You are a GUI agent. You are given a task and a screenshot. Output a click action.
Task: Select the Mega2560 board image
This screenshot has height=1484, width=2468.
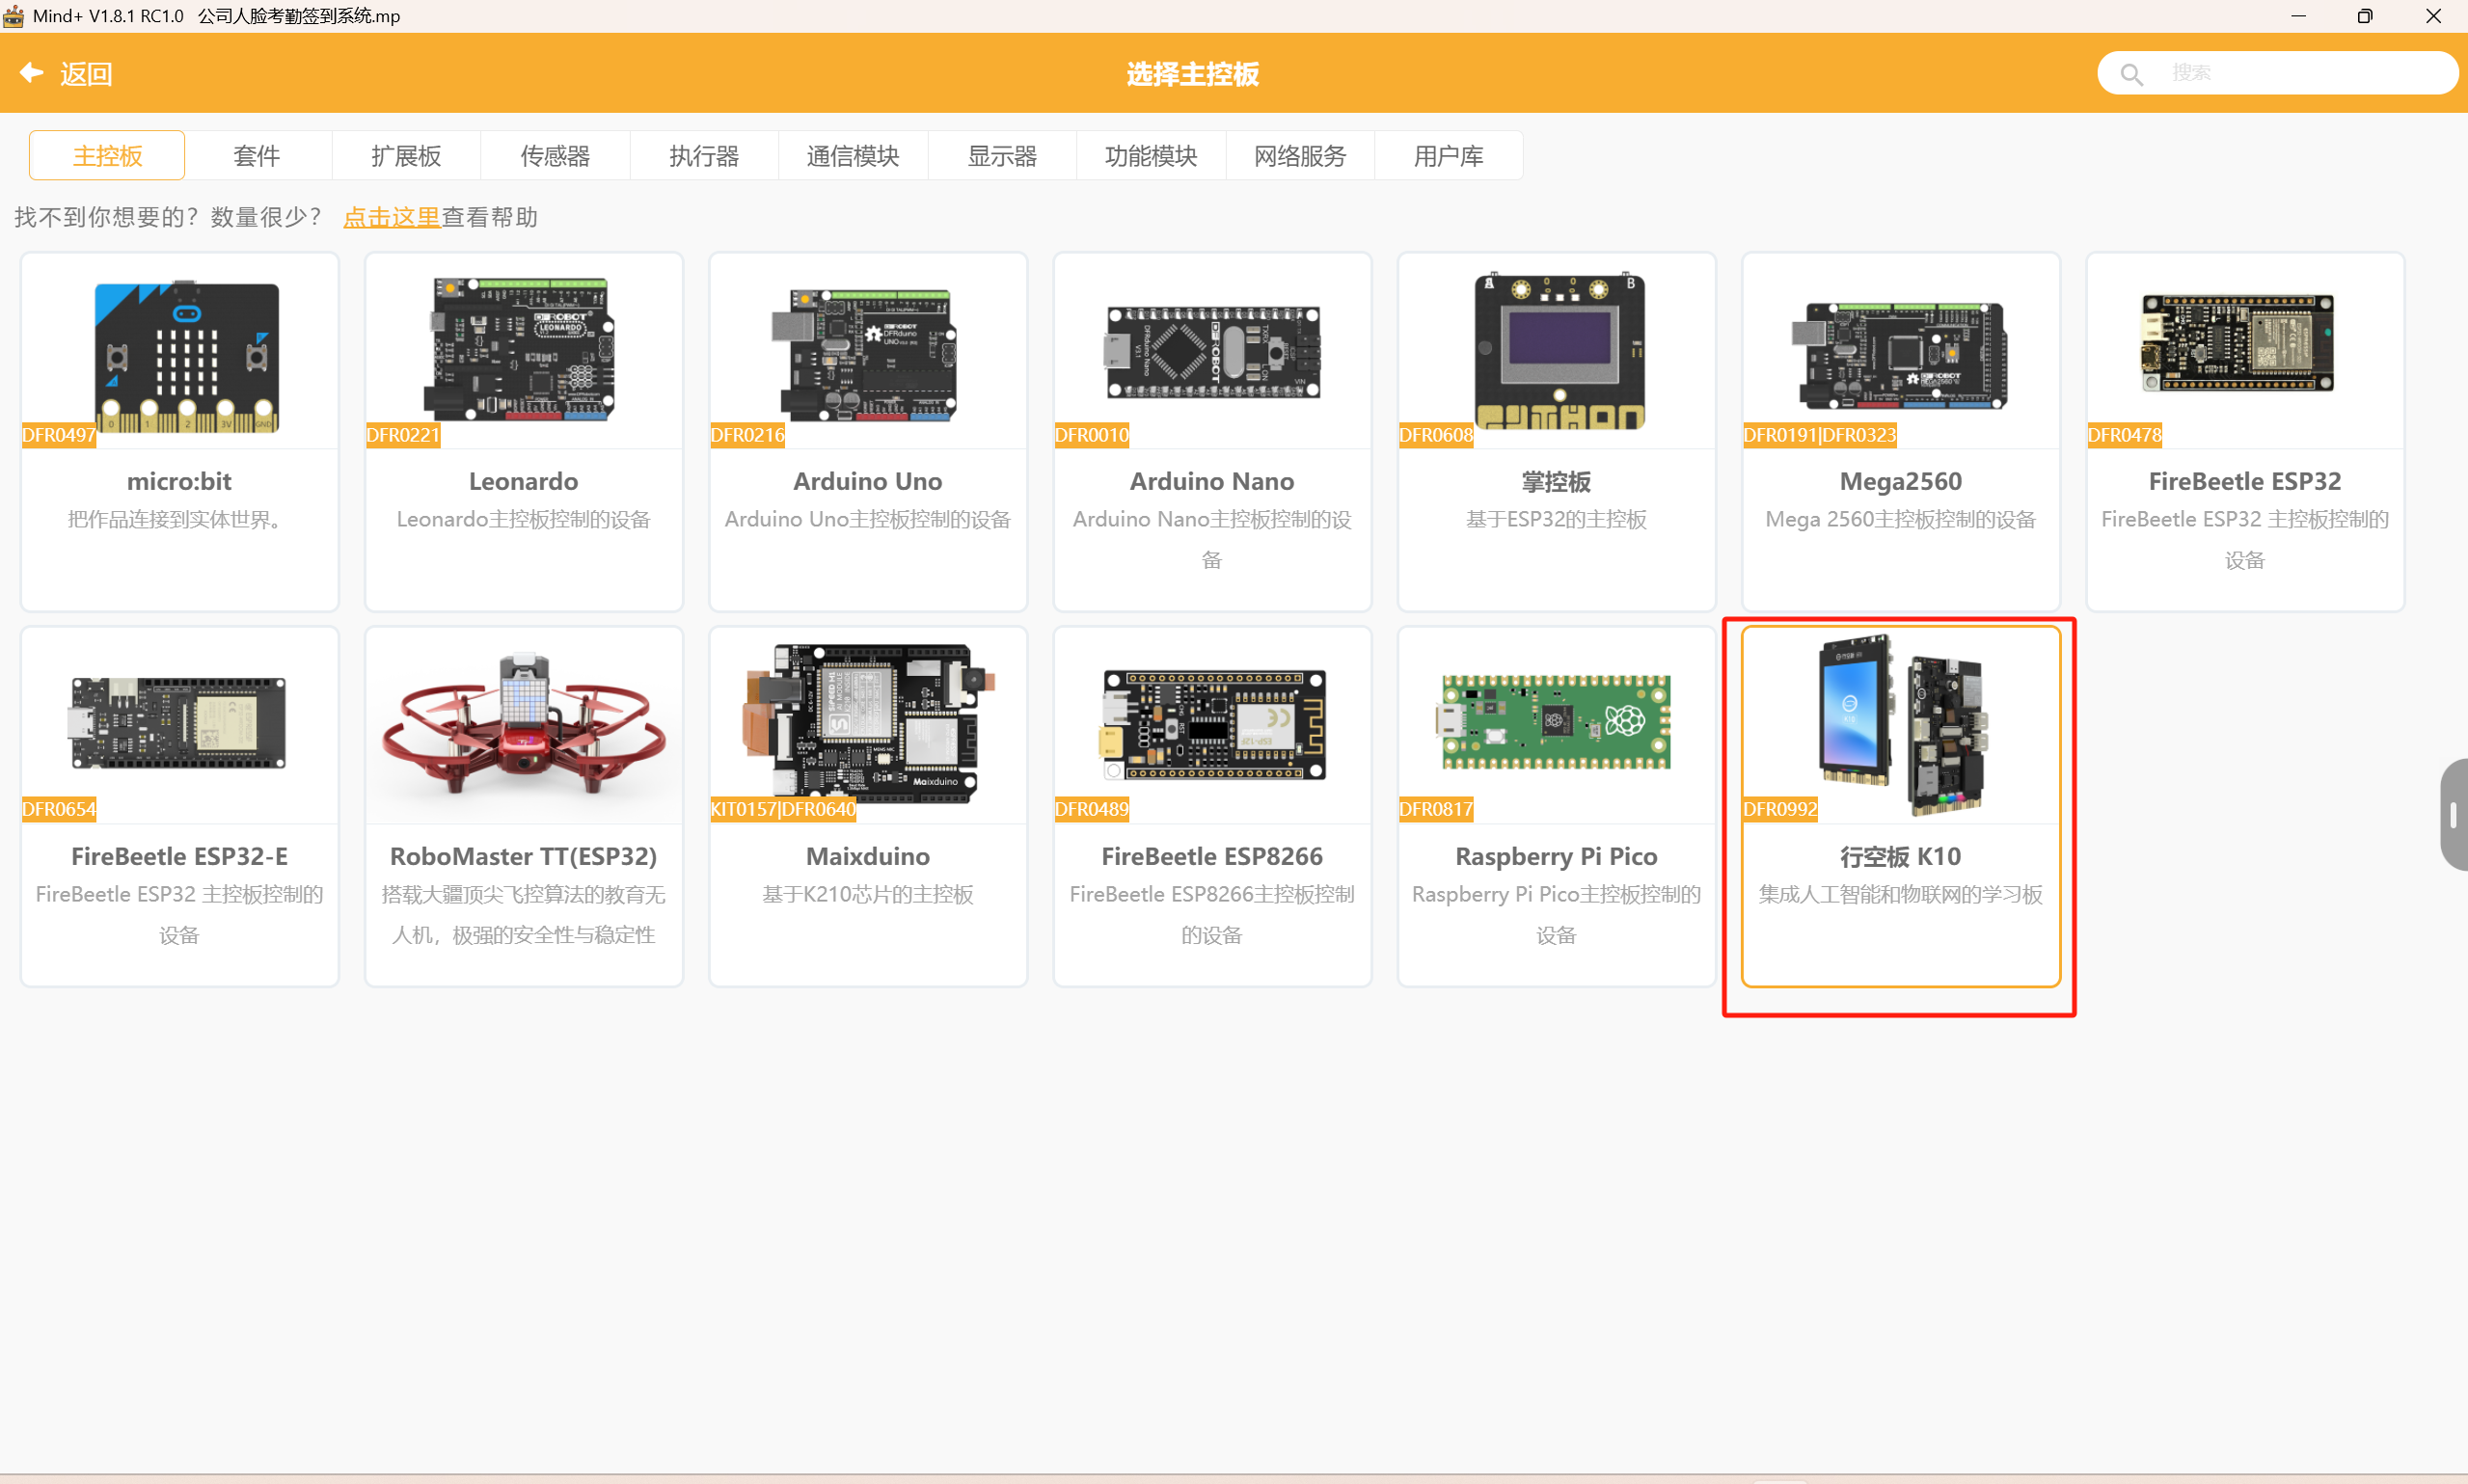[1899, 355]
